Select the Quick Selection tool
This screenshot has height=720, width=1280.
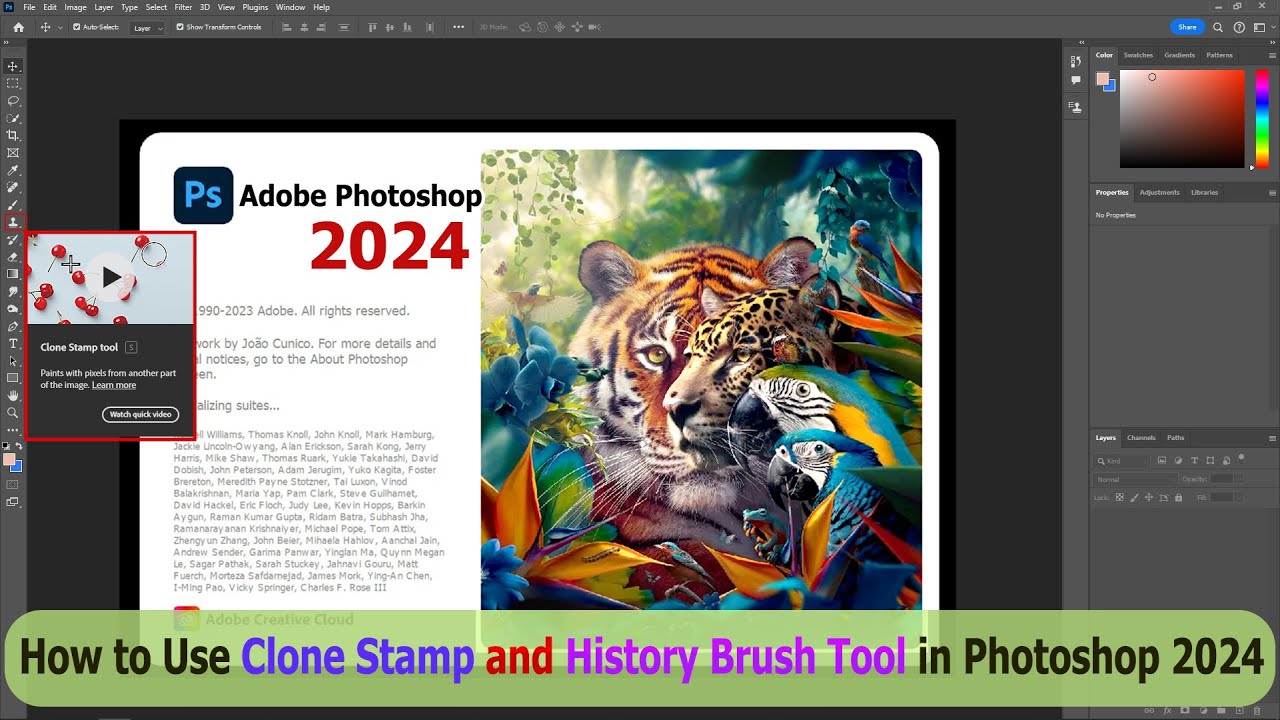[13, 118]
